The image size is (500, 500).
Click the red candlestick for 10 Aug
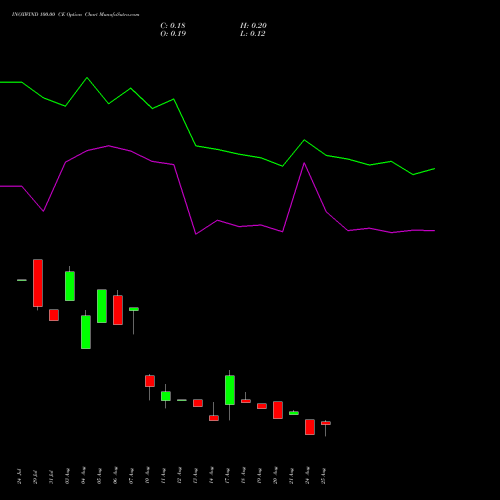pyautogui.click(x=150, y=381)
